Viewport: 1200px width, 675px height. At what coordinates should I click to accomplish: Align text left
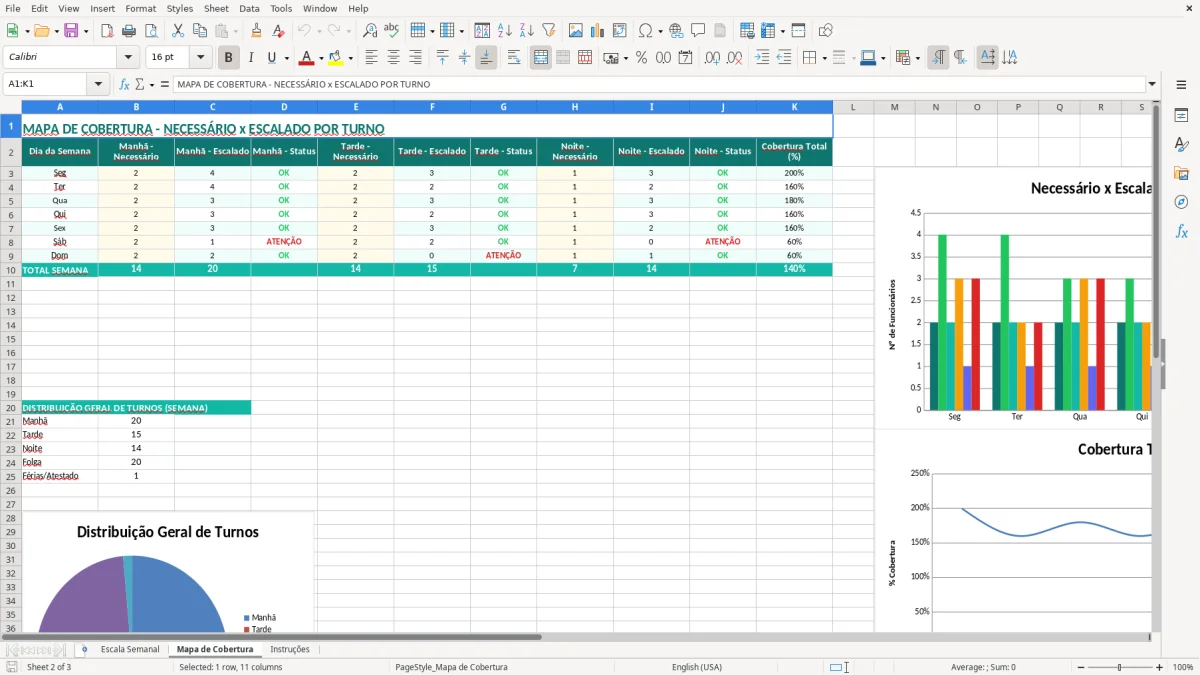(x=371, y=58)
